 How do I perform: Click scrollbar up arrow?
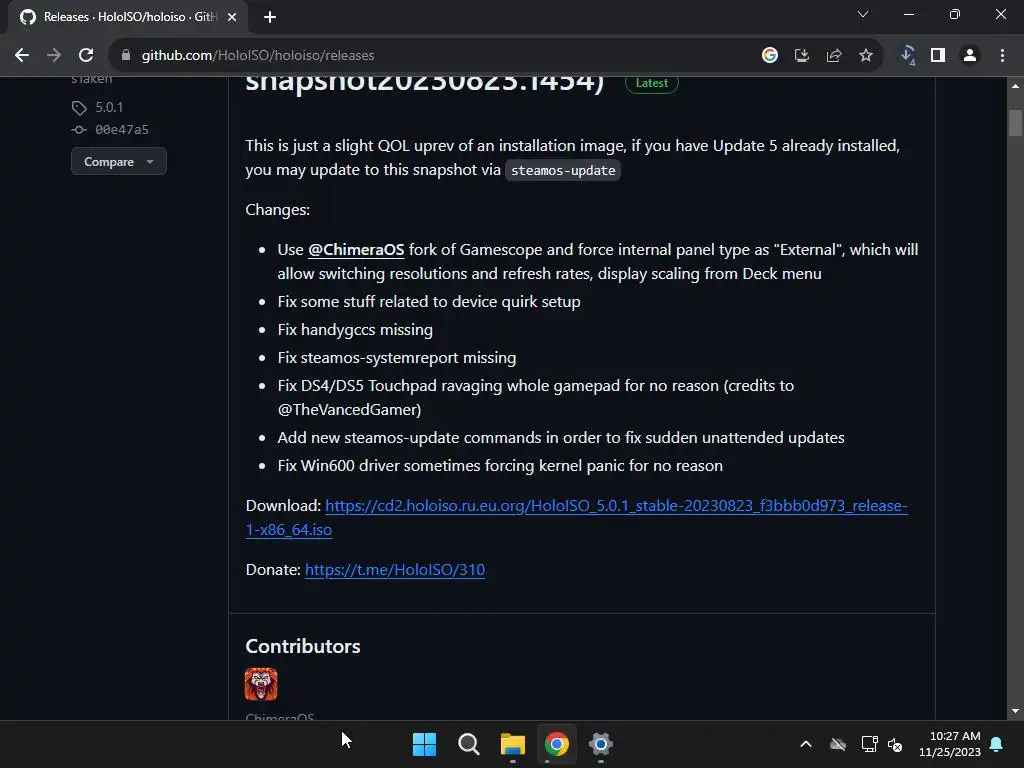click(x=1015, y=86)
